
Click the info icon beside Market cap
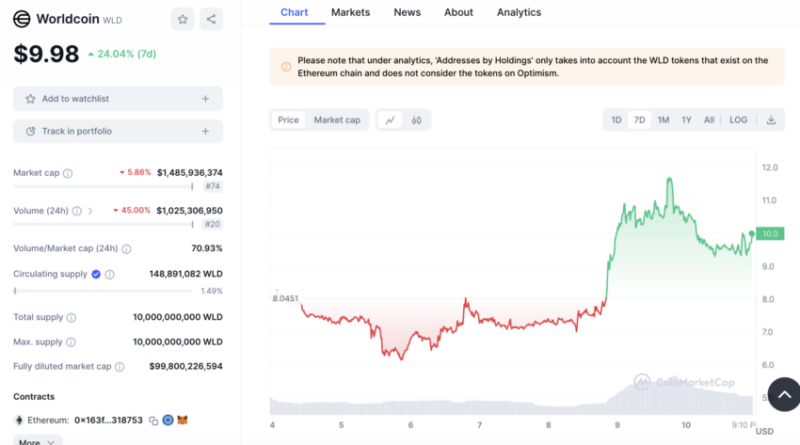(68, 173)
